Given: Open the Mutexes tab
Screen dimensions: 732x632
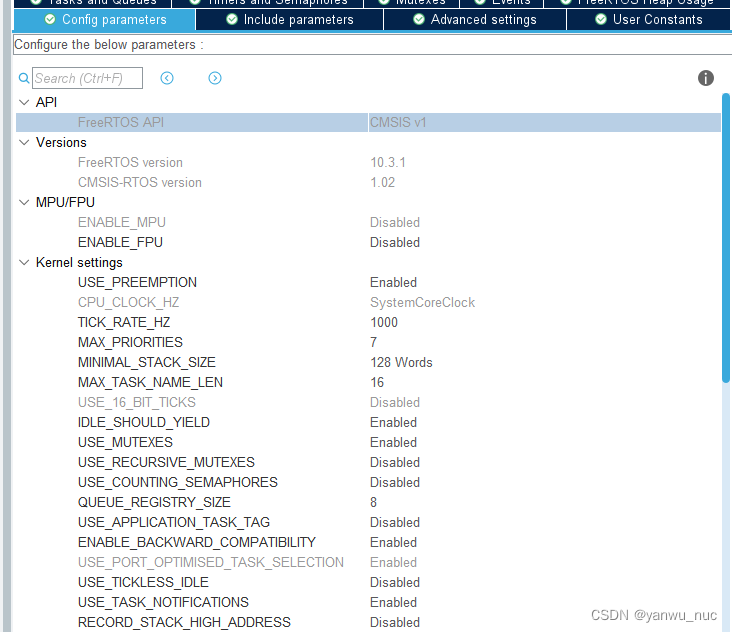Looking at the screenshot, I should [x=411, y=3].
